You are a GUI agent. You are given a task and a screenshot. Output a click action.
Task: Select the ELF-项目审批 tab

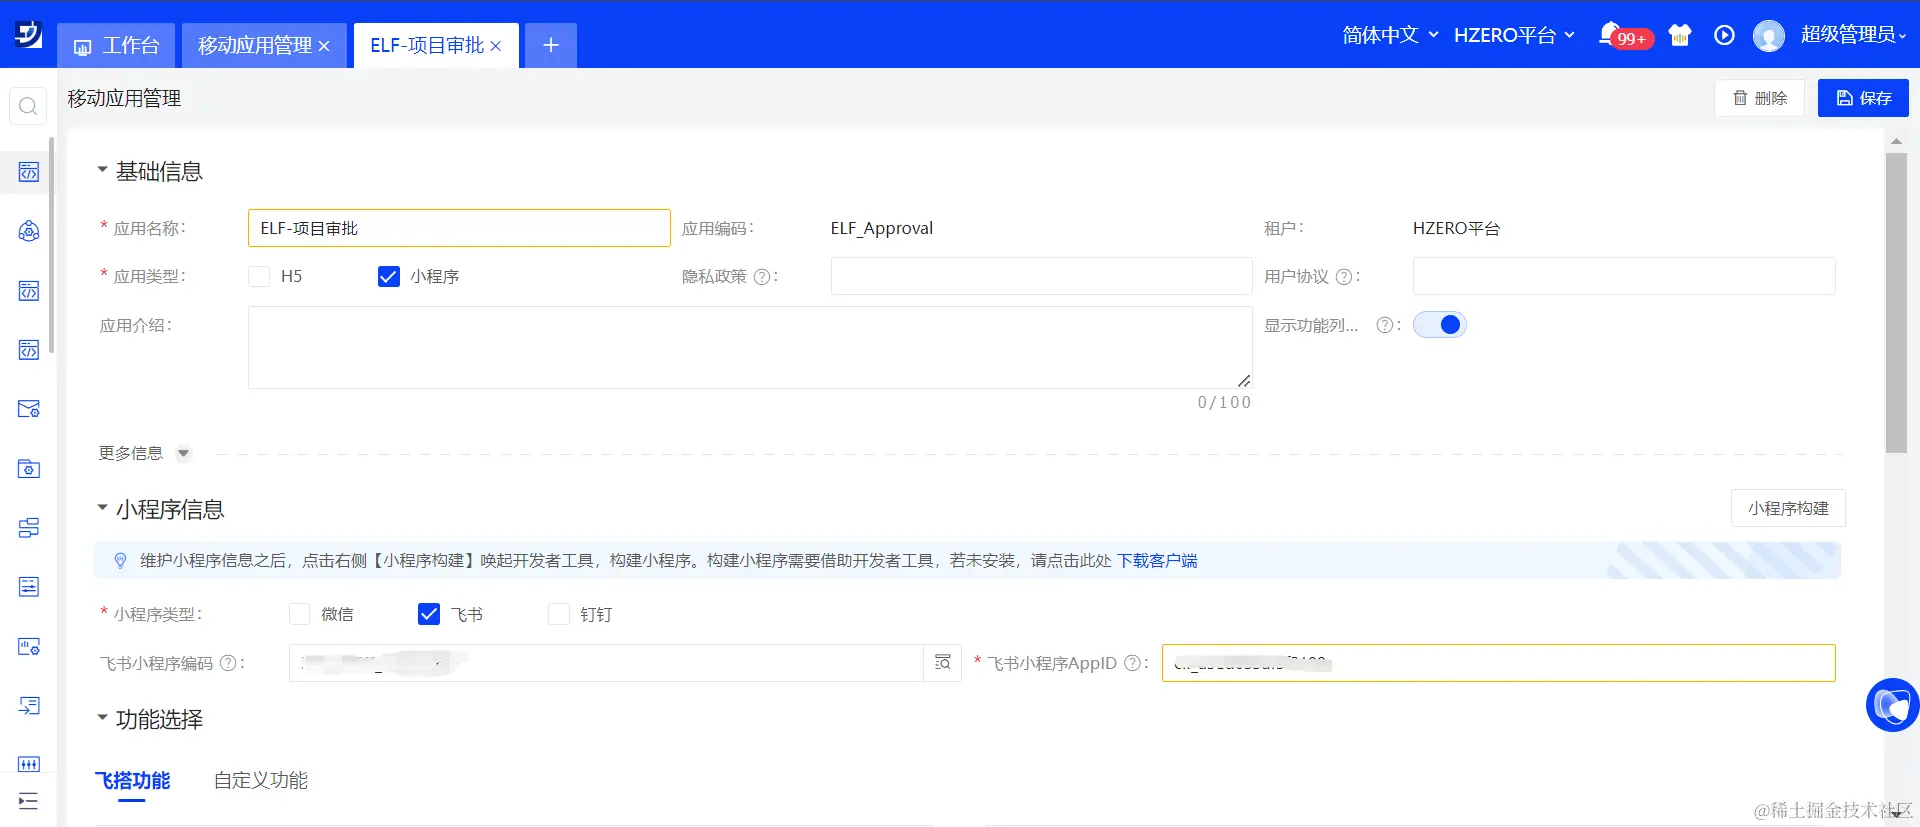point(427,46)
